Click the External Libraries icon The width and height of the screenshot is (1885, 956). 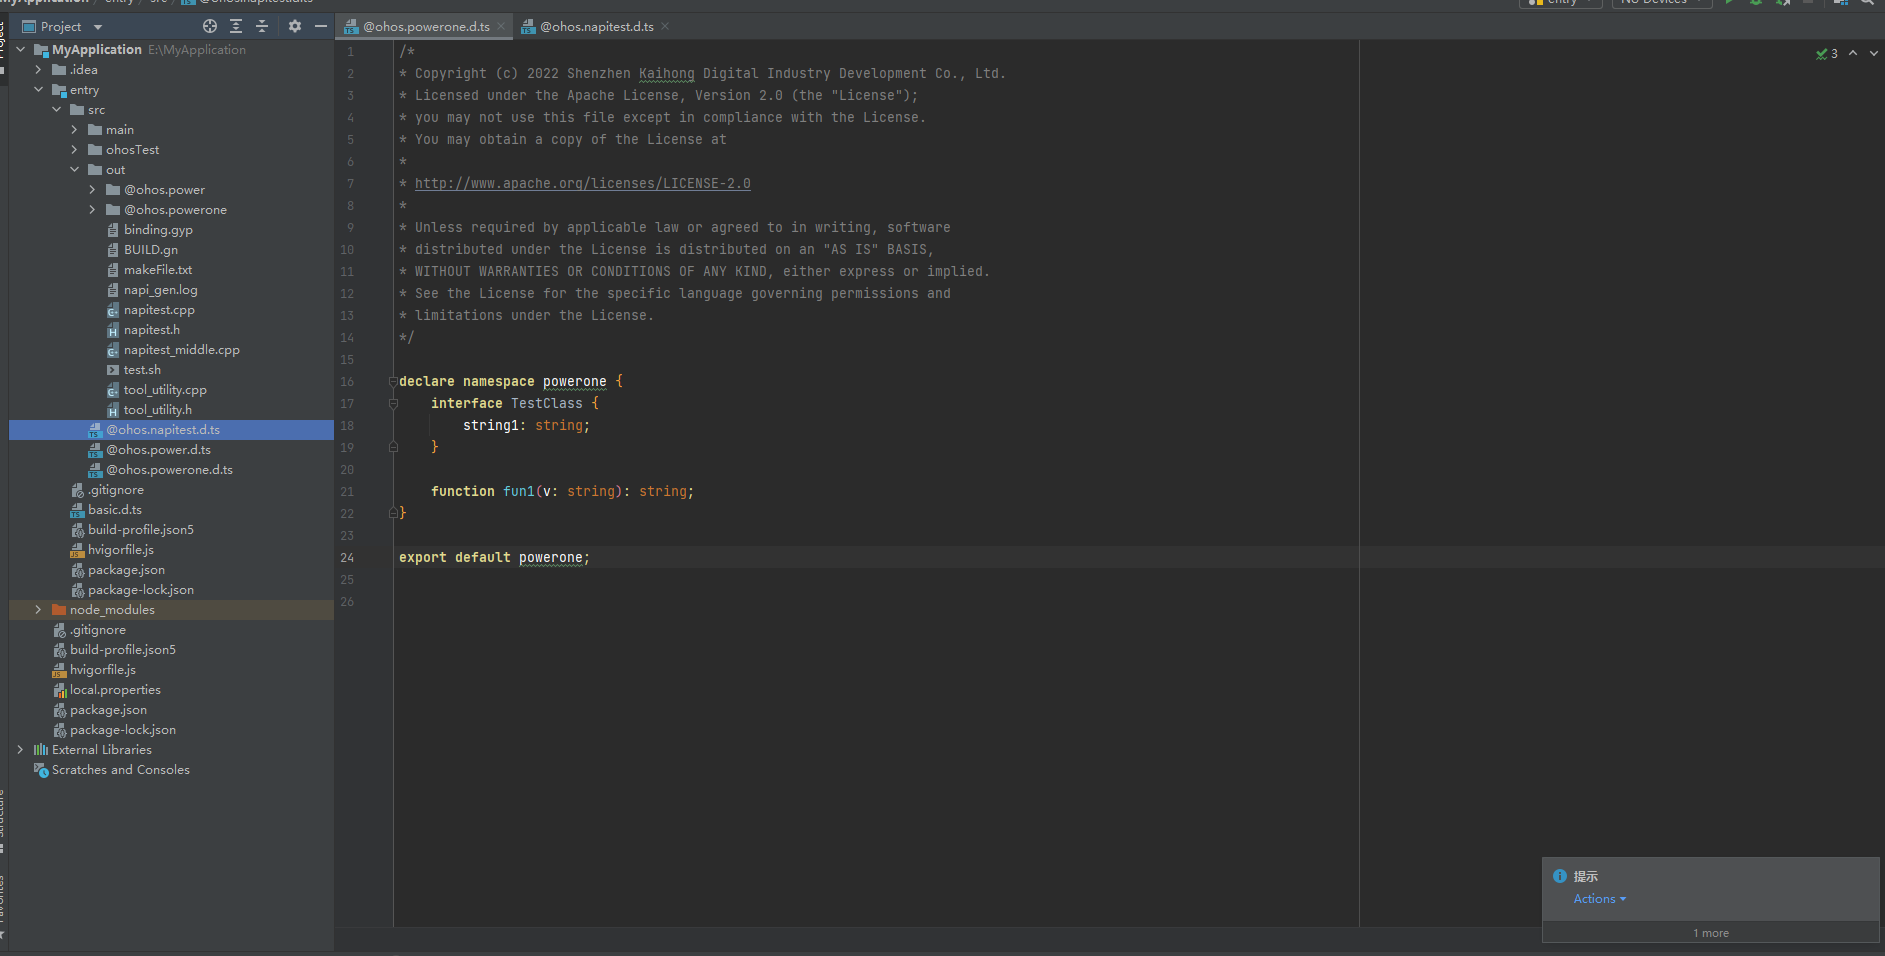(x=41, y=750)
